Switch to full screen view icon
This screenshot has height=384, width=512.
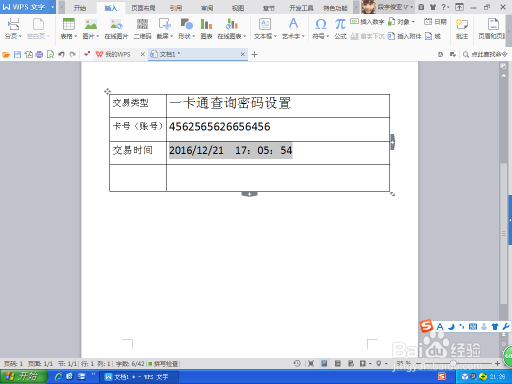click(311, 363)
